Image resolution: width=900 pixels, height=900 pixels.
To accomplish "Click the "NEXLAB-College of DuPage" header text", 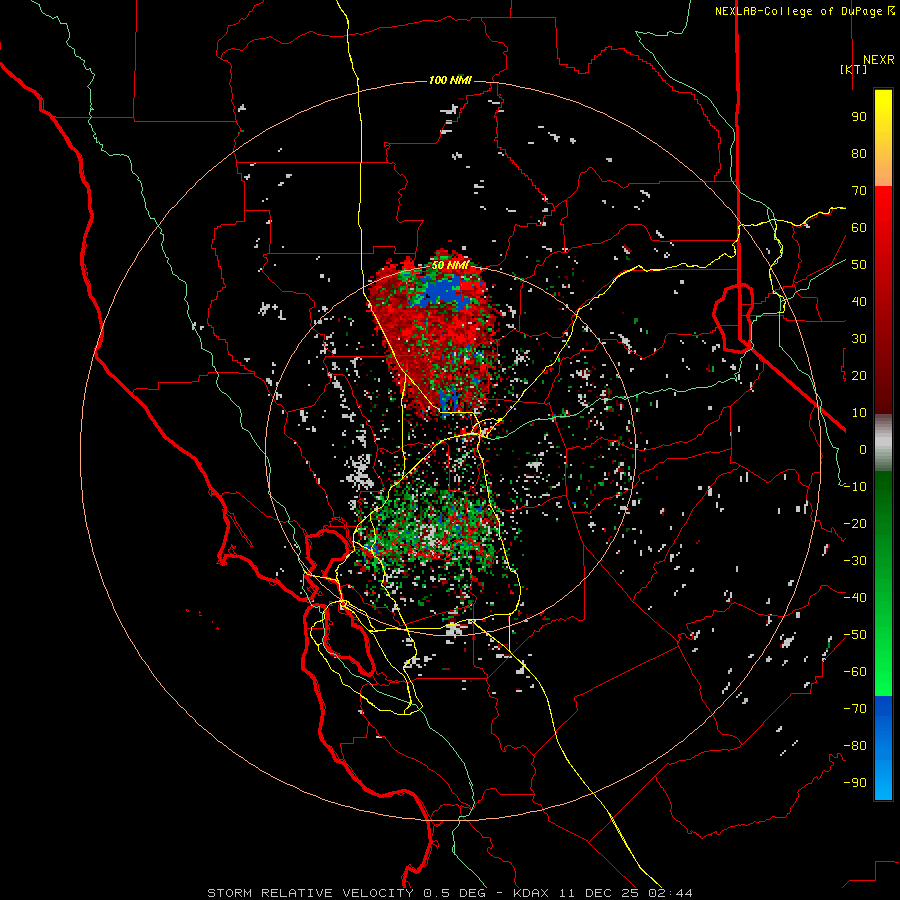I will 798,11.
